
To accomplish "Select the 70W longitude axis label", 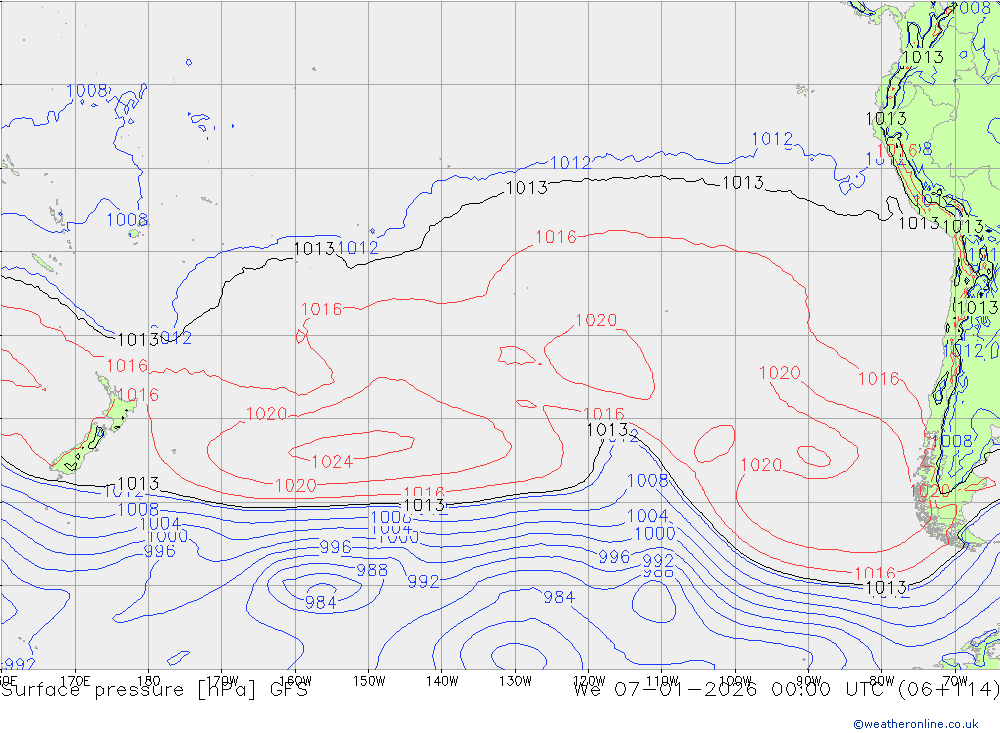I will (x=955, y=681).
